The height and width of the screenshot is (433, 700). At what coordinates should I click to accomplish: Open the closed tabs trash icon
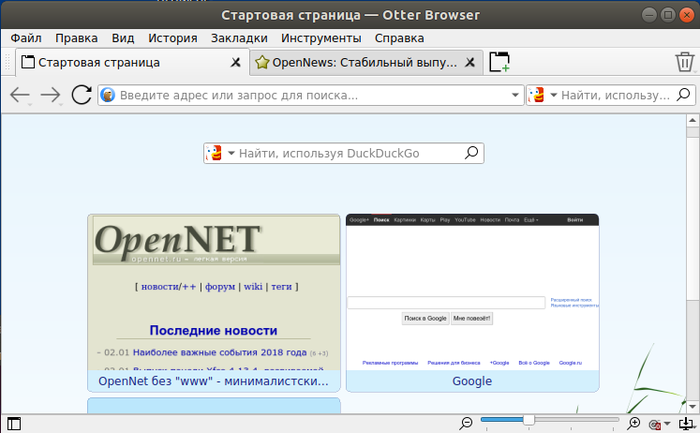point(684,62)
